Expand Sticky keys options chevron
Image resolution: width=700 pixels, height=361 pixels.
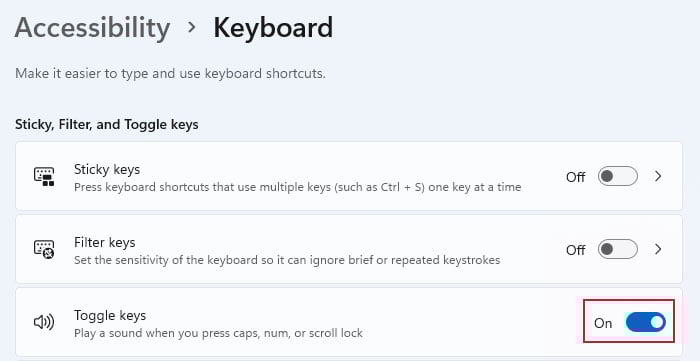pyautogui.click(x=658, y=176)
